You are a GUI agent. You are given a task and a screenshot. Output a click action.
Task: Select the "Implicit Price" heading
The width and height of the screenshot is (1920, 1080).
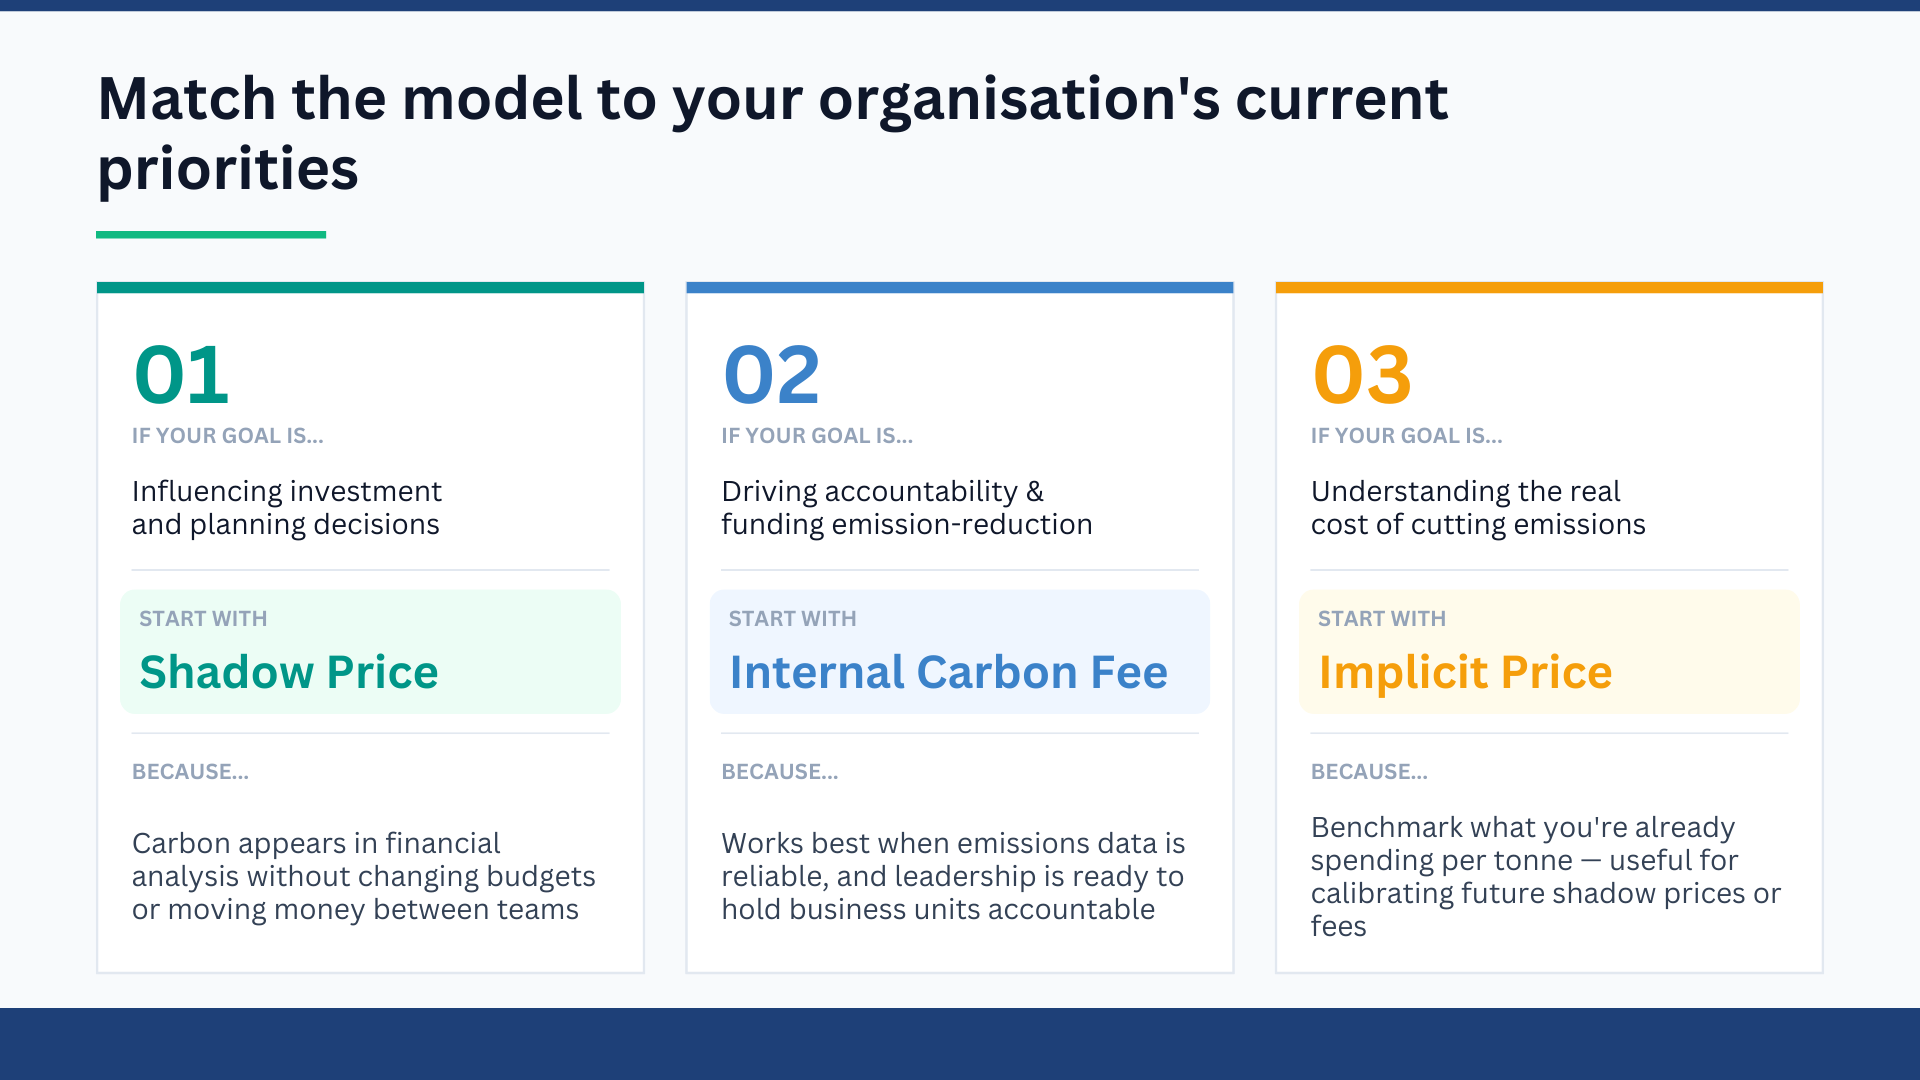1465,672
